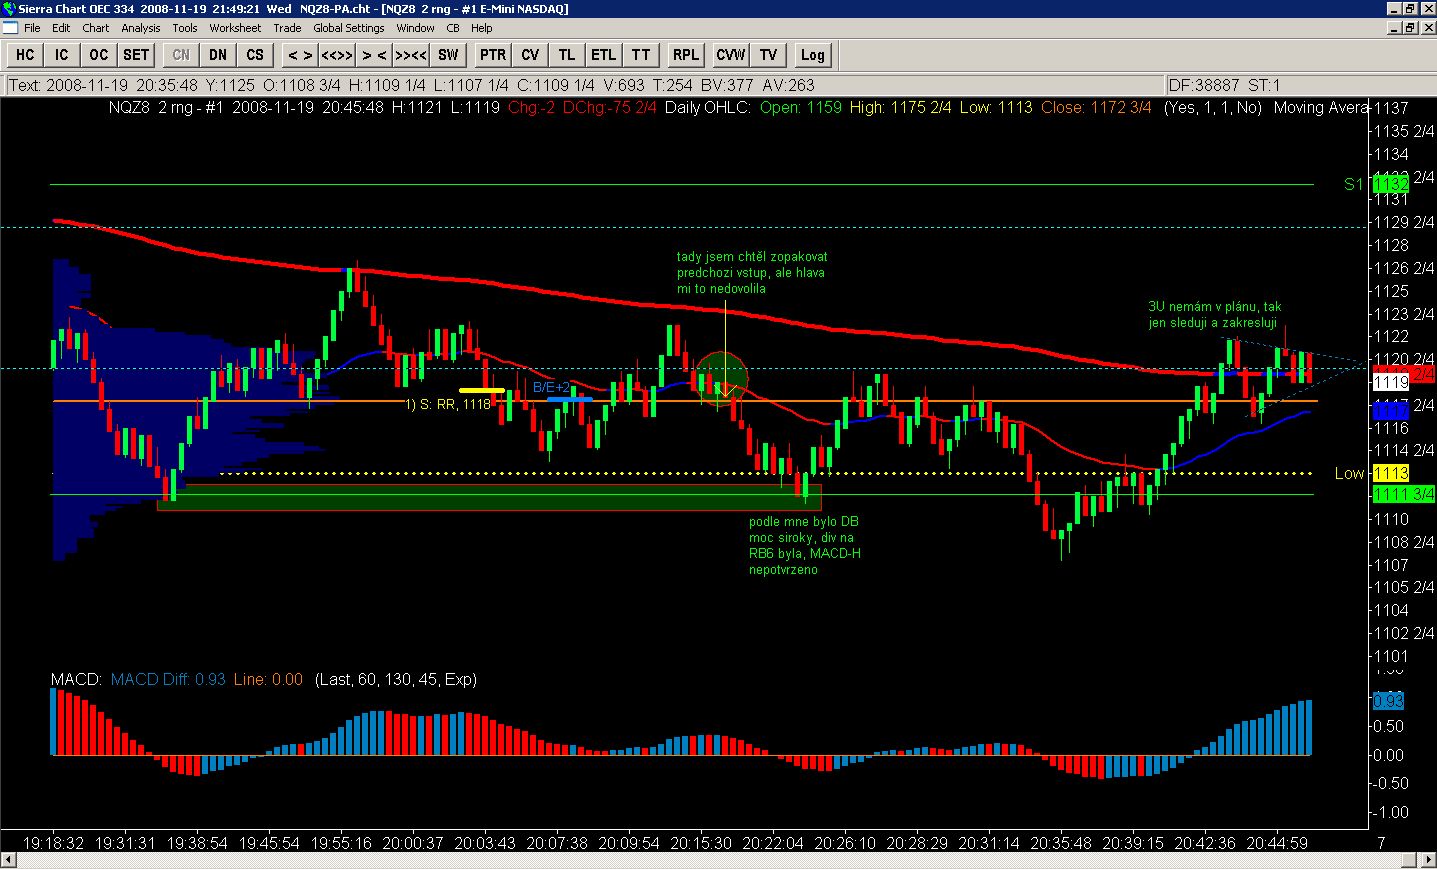Select the TL trend line tool
The width and height of the screenshot is (1437, 869).
tap(567, 55)
